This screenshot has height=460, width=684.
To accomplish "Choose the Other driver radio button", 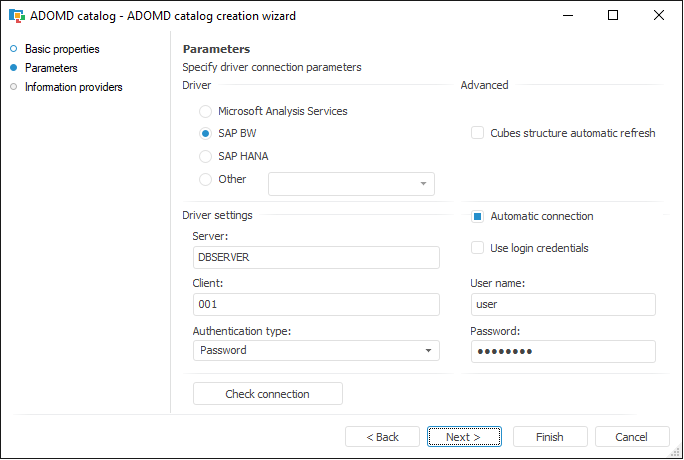I will tap(206, 180).
